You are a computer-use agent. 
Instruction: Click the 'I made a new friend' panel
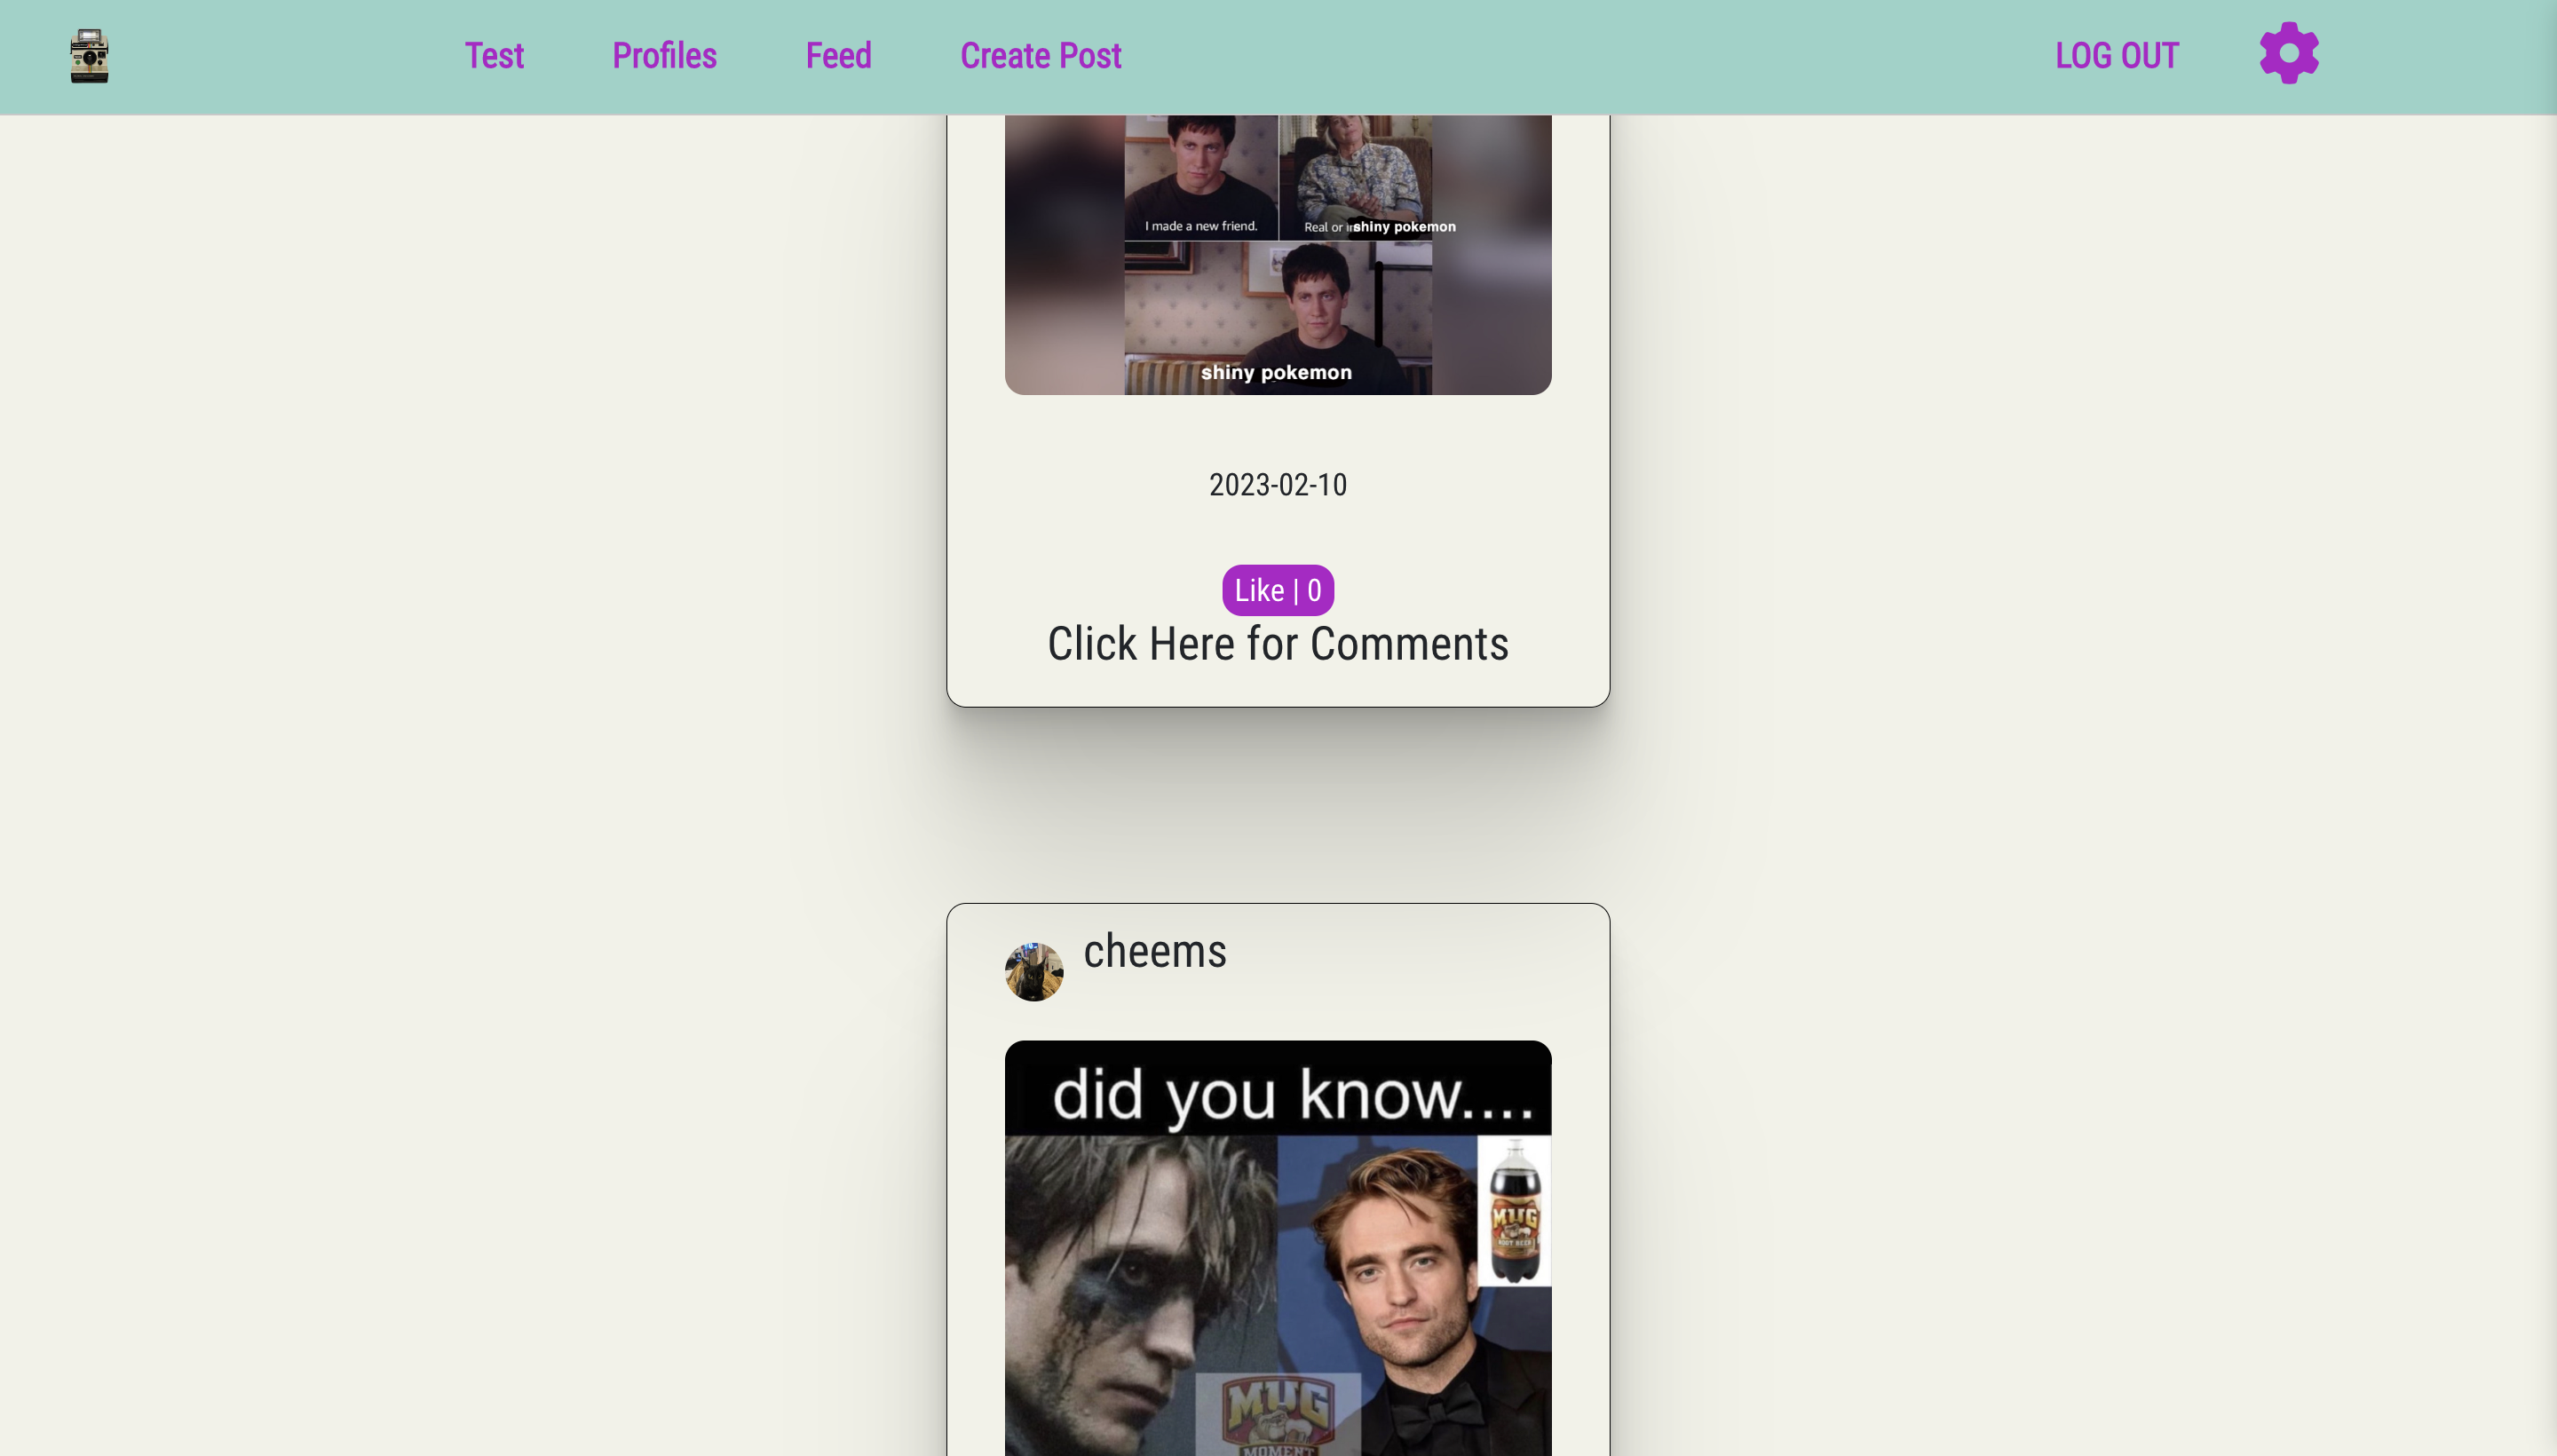[x=1200, y=178]
